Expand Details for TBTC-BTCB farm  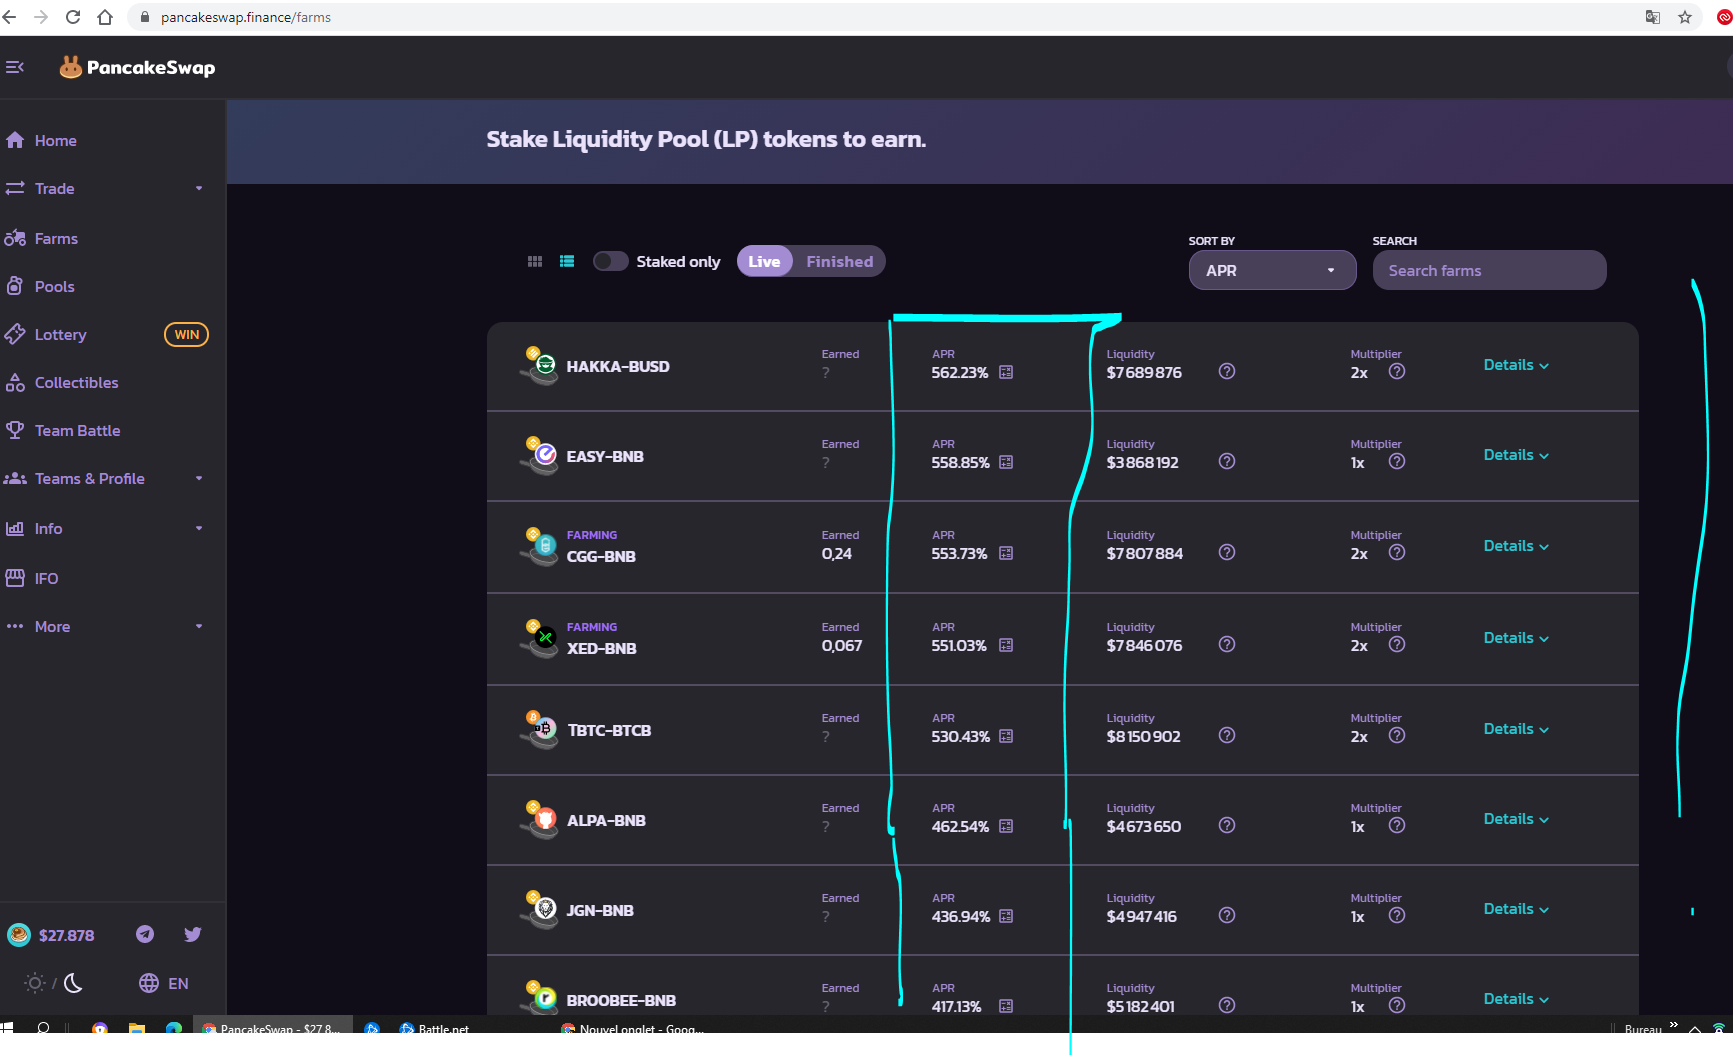click(x=1516, y=729)
